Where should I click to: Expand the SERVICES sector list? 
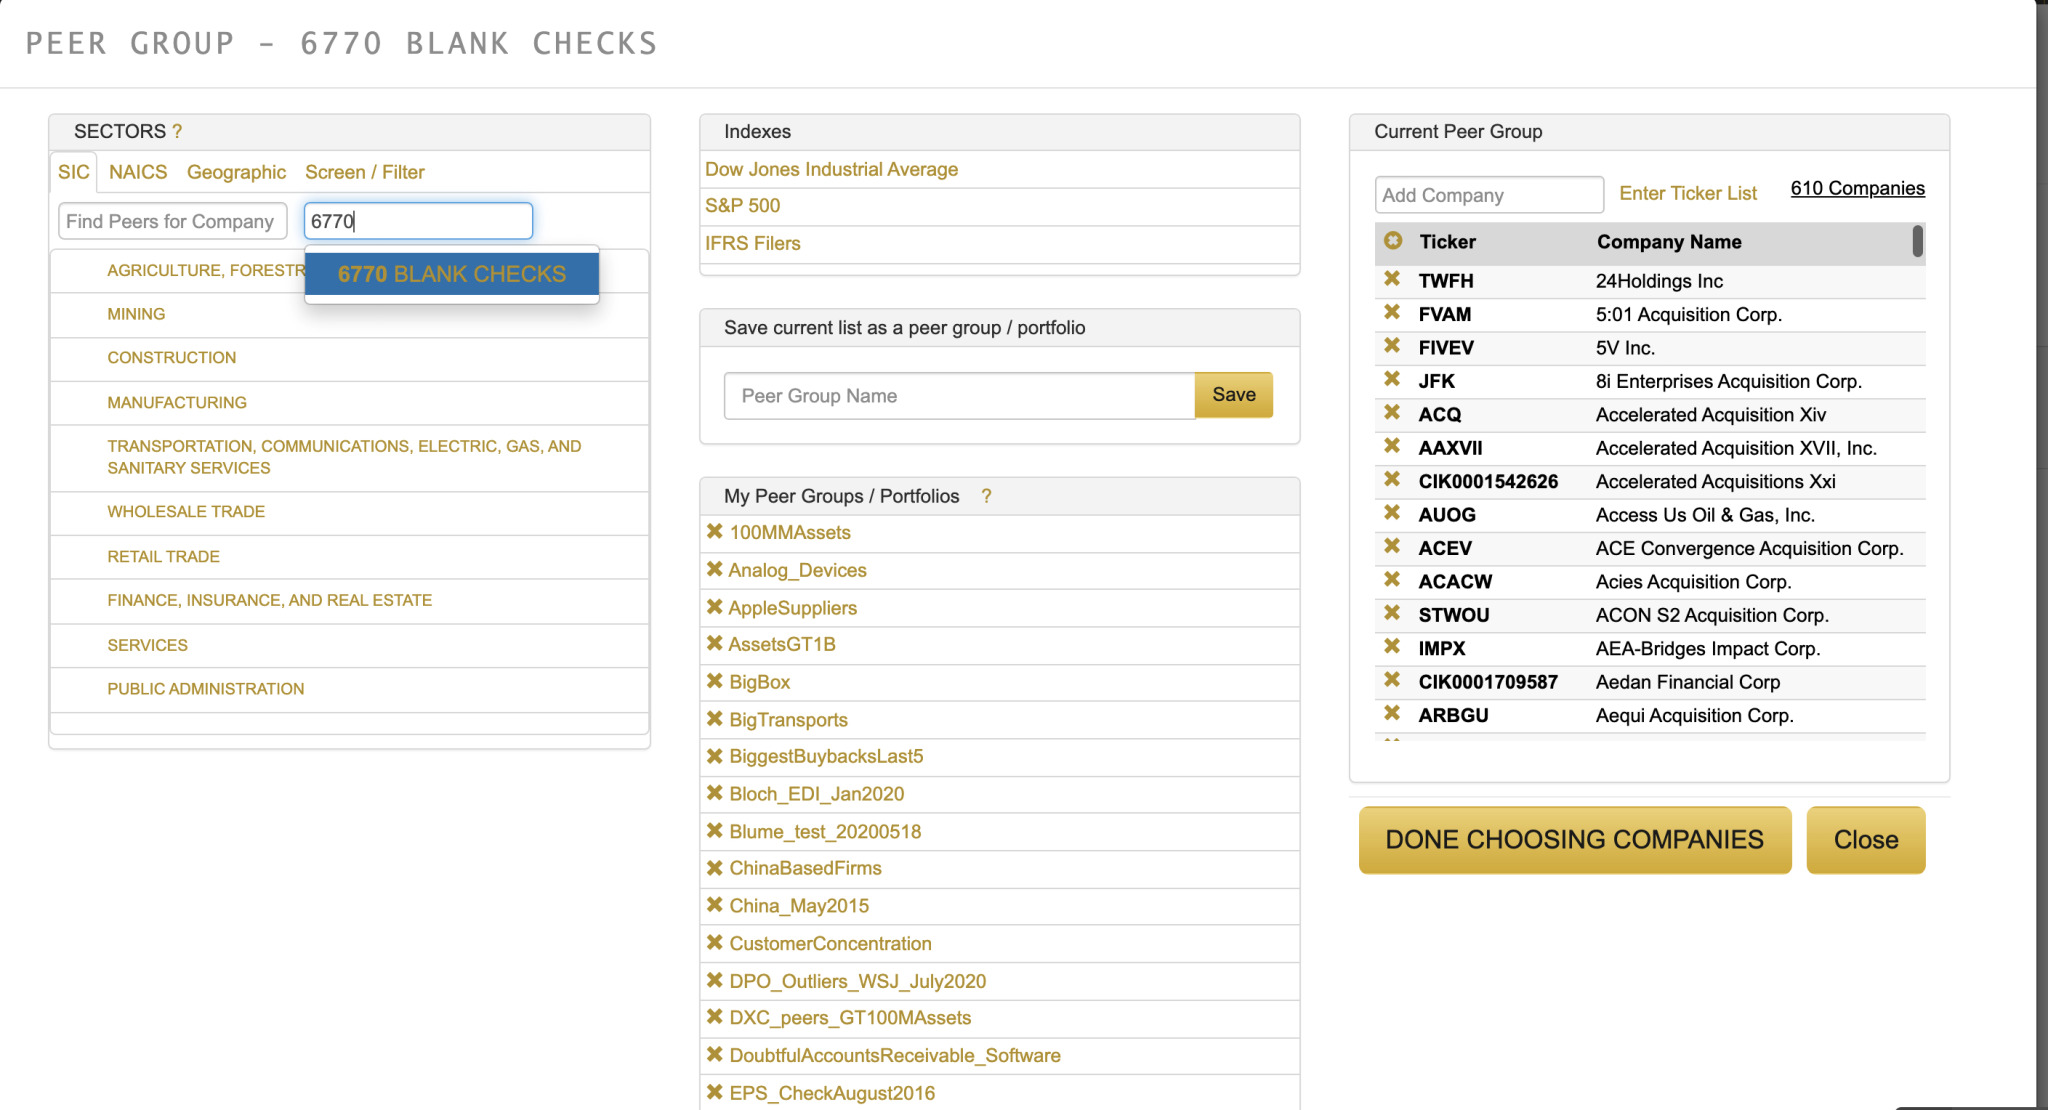point(147,645)
